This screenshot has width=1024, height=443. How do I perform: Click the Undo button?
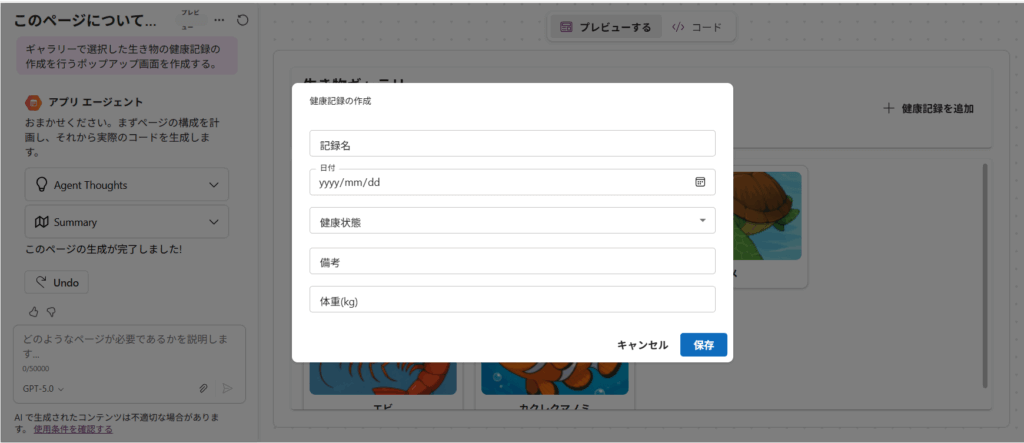[57, 282]
